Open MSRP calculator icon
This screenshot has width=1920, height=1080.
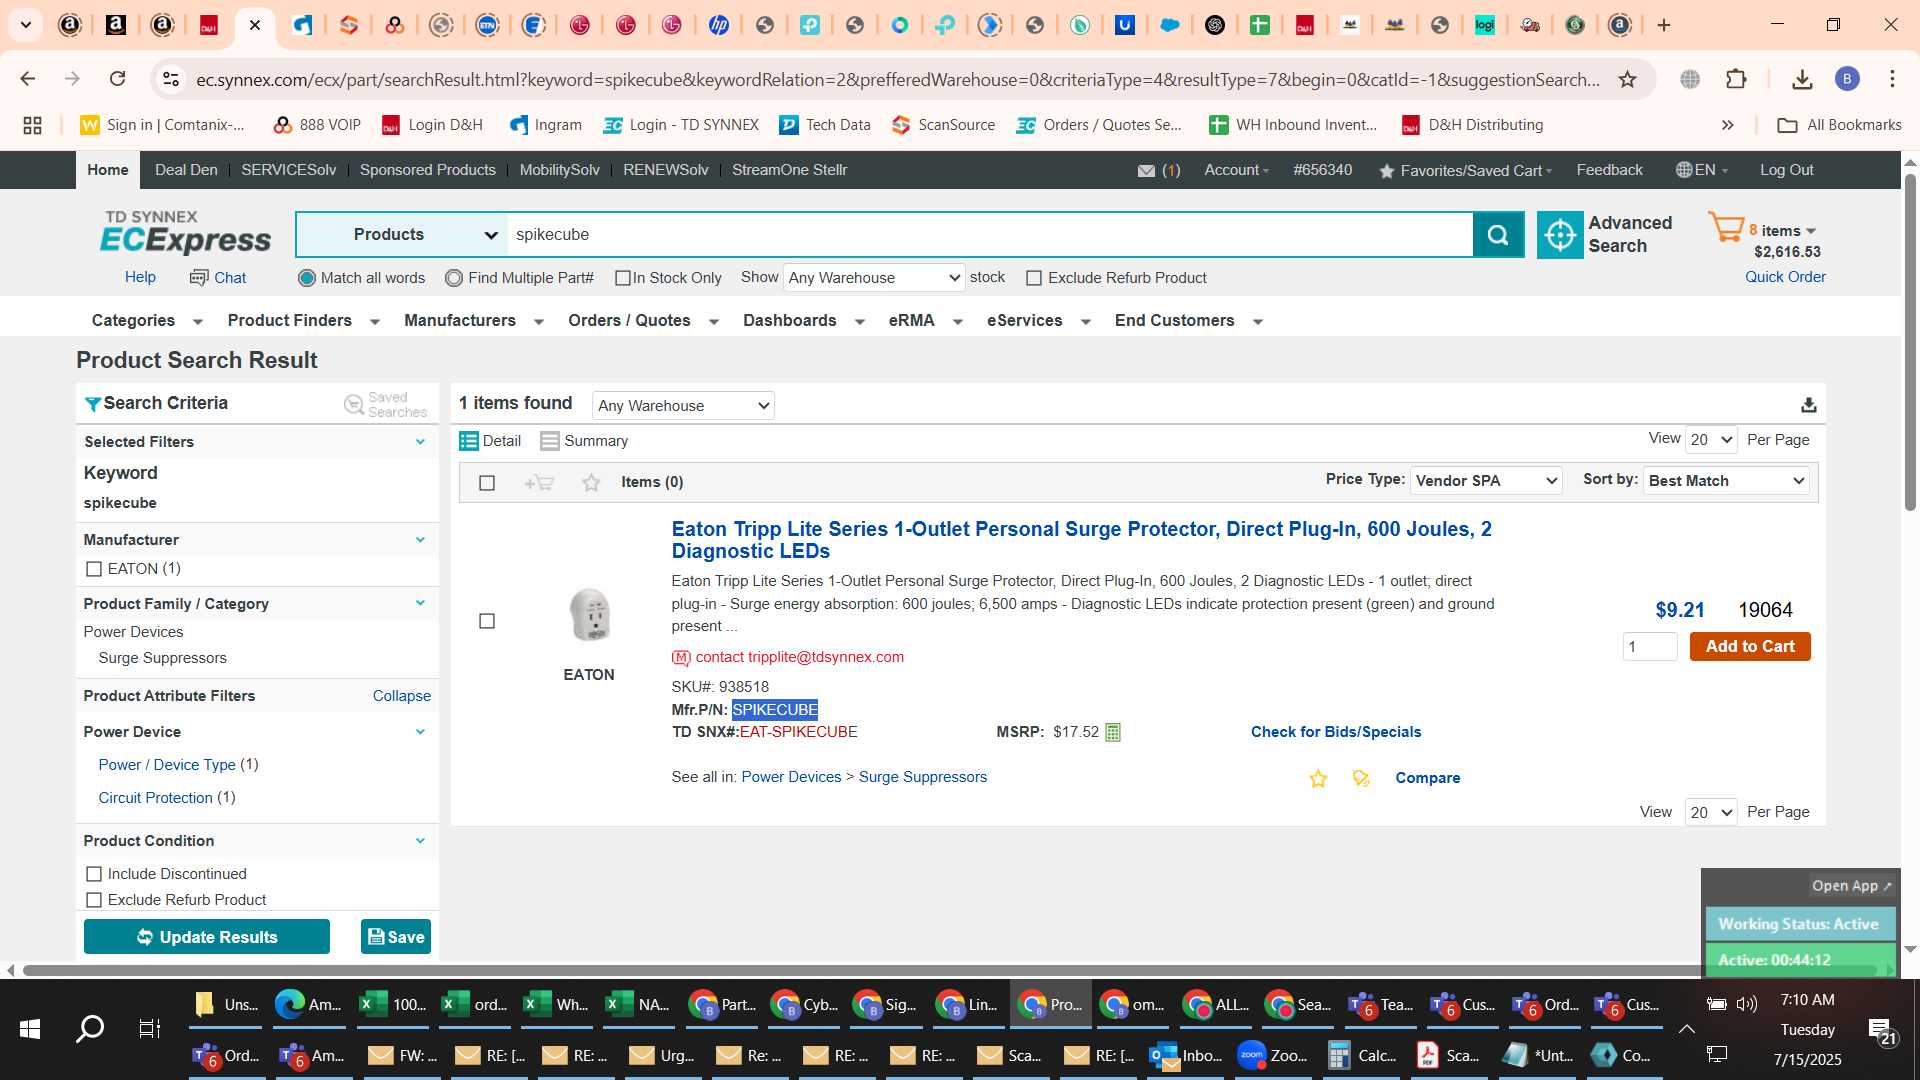1113,732
